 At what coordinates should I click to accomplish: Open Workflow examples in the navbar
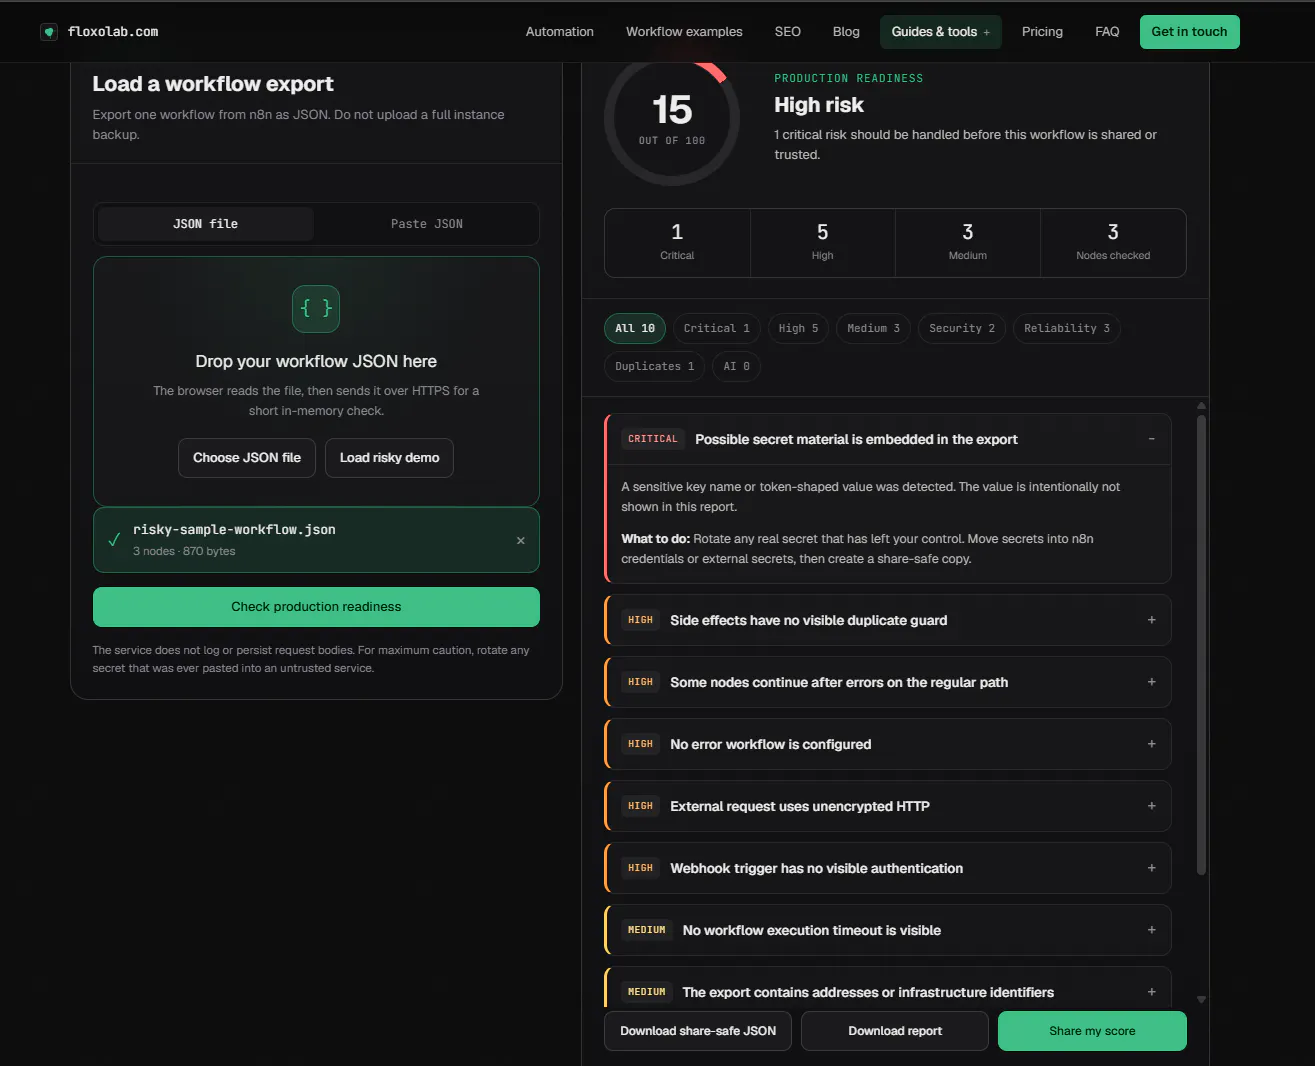click(x=684, y=32)
